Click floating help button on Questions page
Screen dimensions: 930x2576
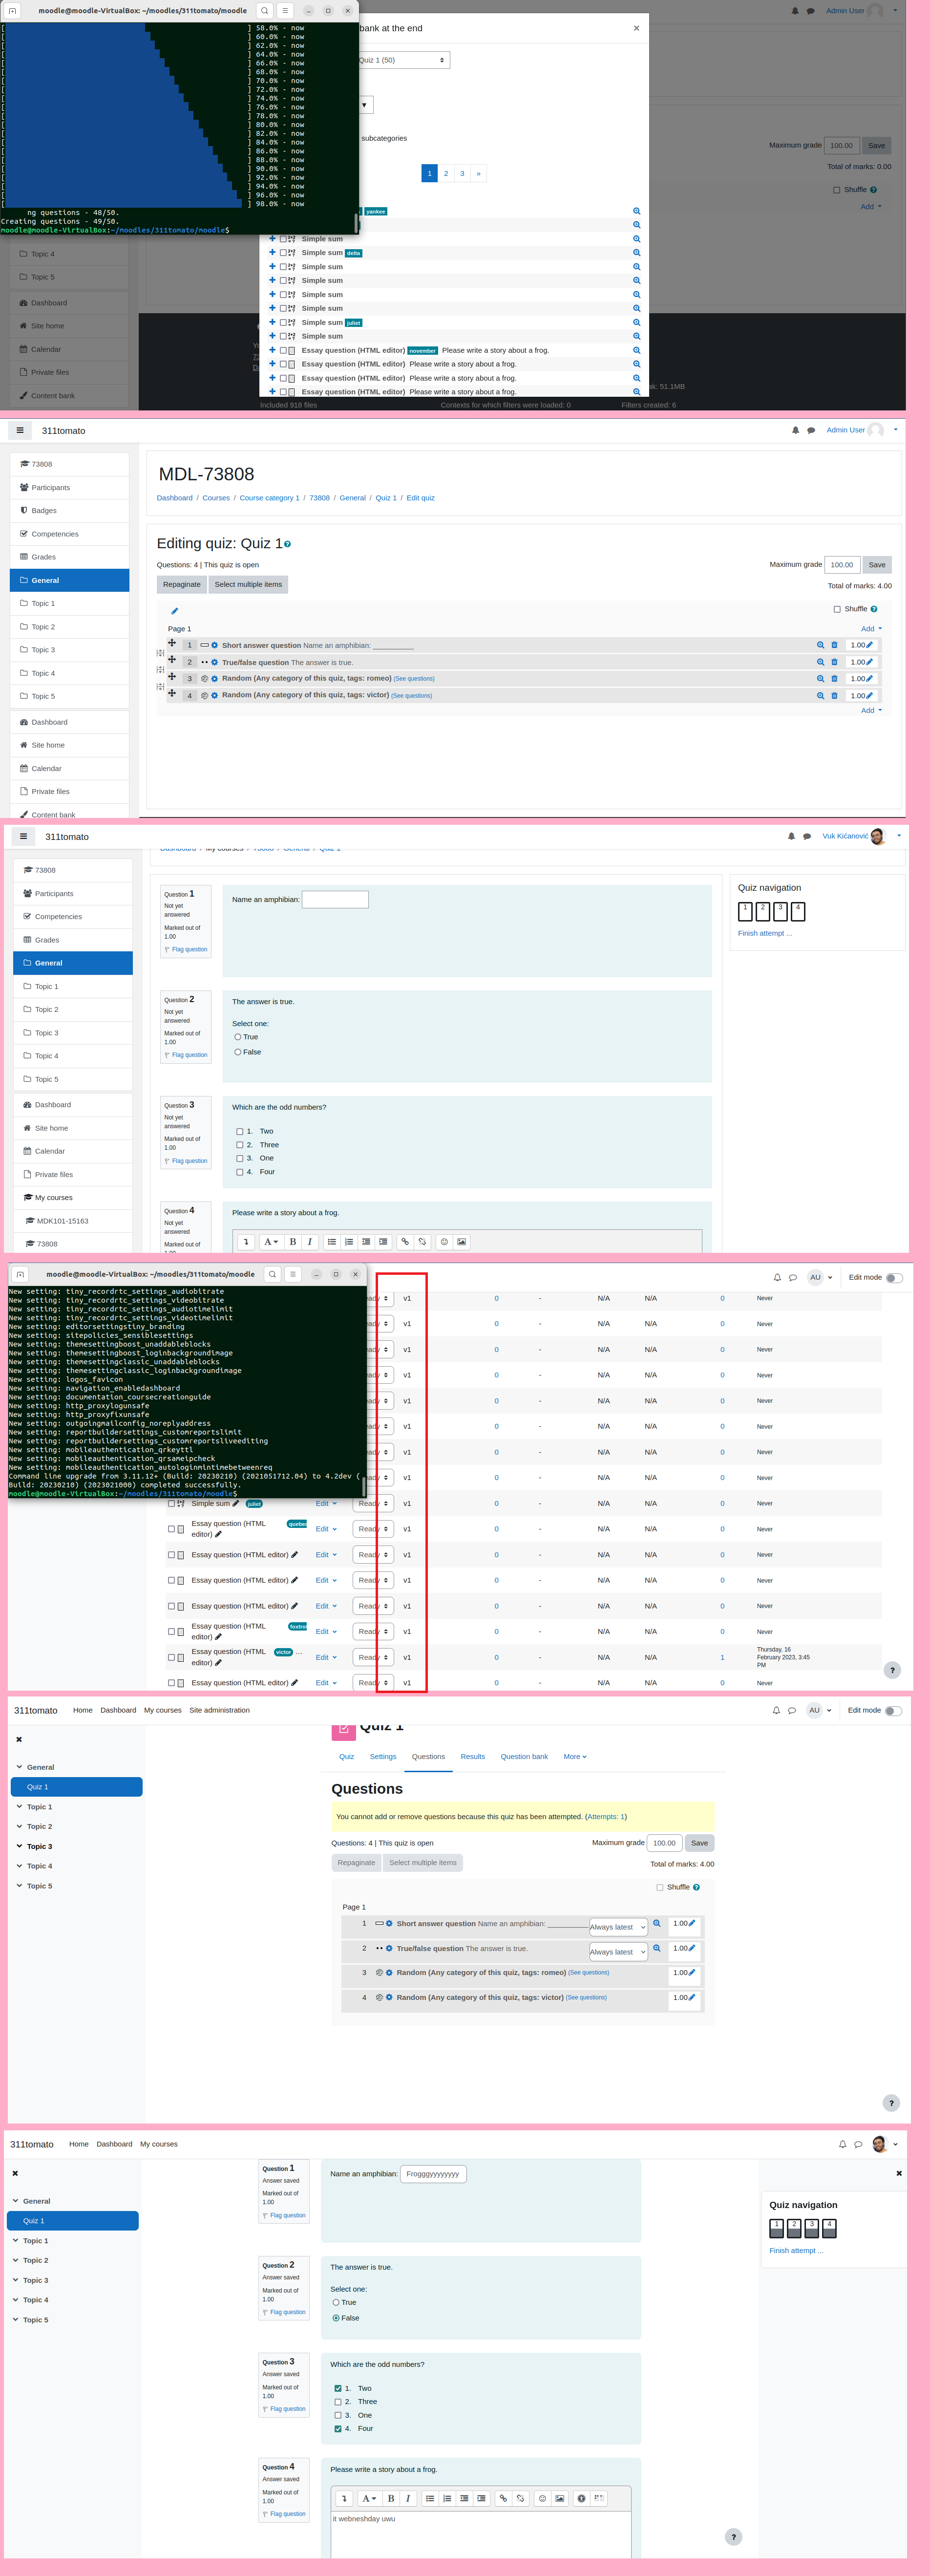pos(891,2103)
